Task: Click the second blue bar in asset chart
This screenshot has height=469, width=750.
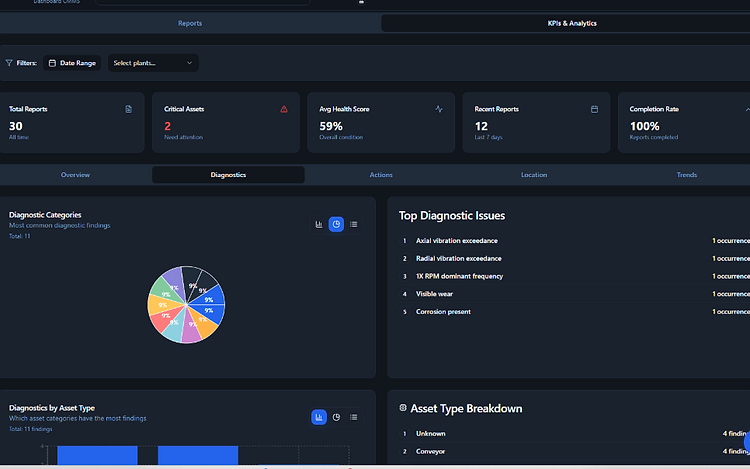Action: [x=198, y=455]
